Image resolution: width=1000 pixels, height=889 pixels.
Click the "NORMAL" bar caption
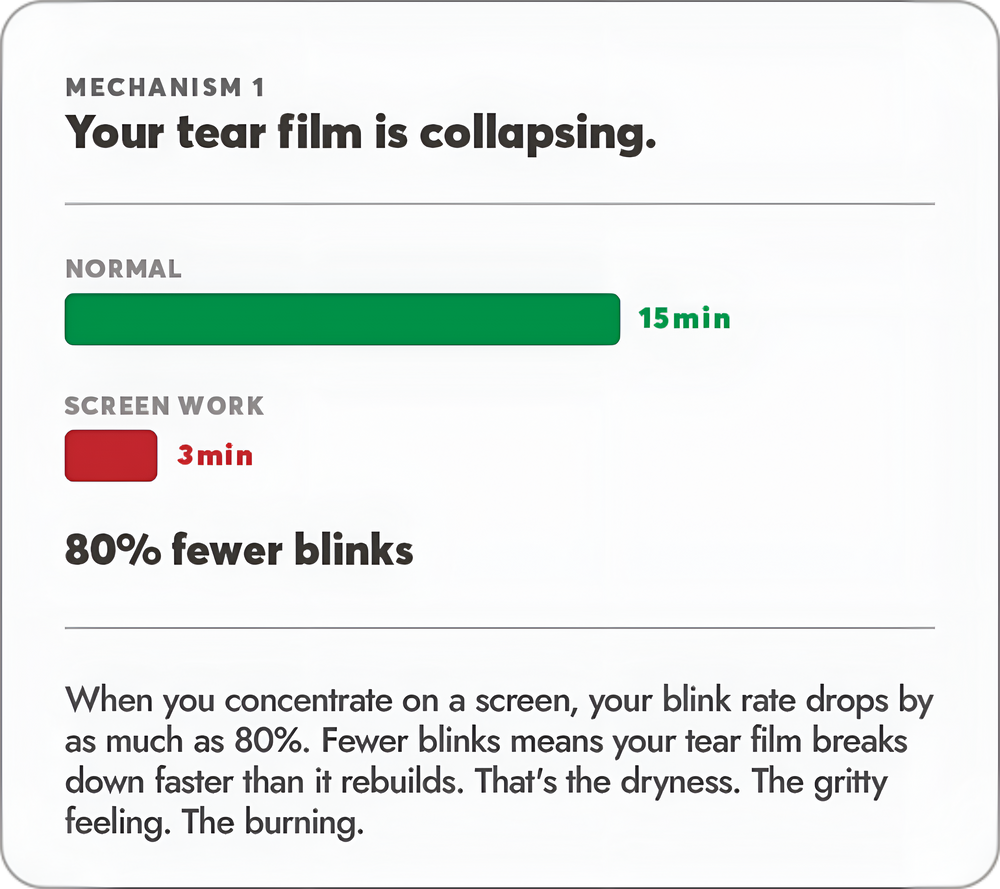[123, 268]
